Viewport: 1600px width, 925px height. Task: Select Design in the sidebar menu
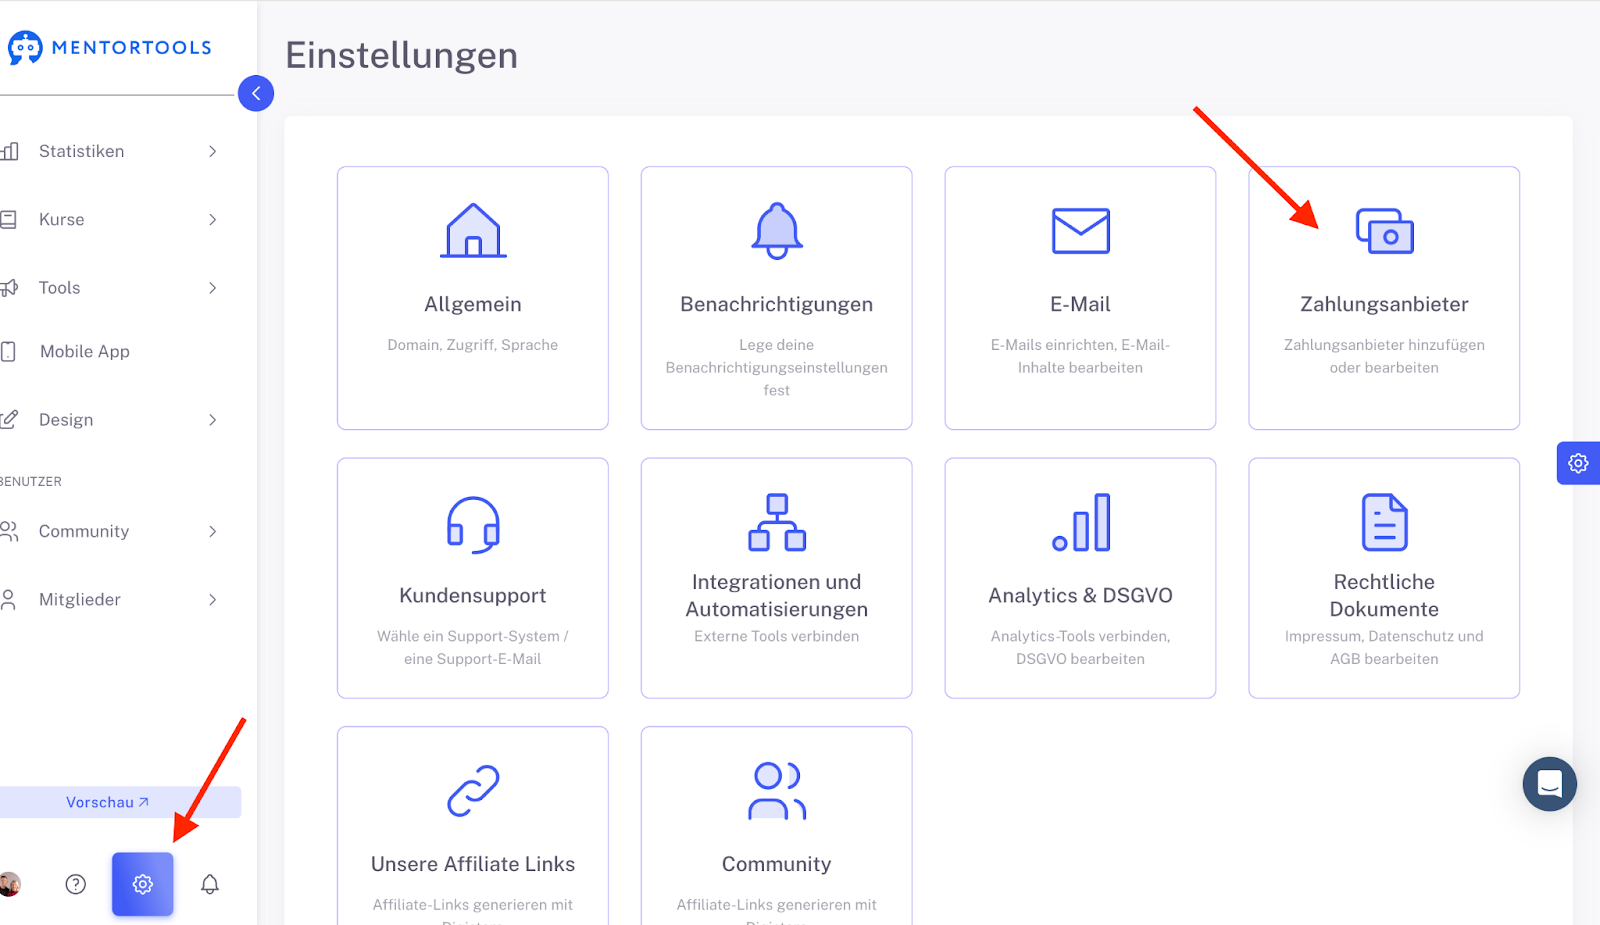(x=66, y=420)
